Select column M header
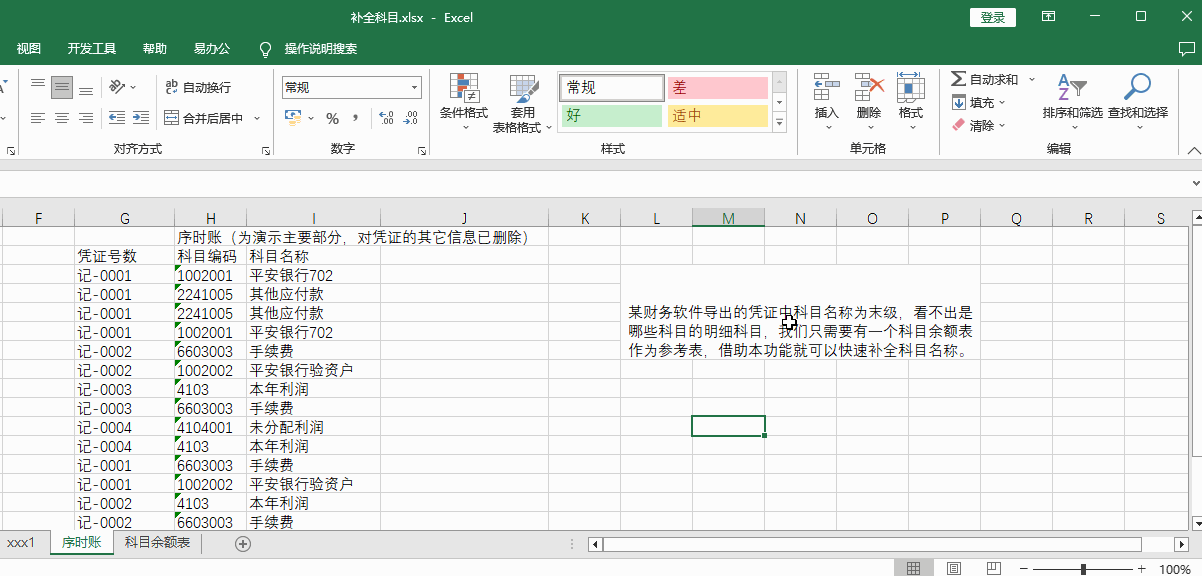1202x576 pixels. (728, 218)
